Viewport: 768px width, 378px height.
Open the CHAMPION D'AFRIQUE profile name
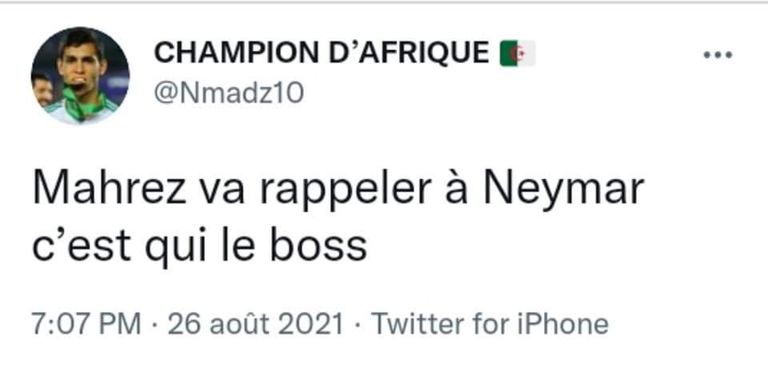(x=321, y=53)
